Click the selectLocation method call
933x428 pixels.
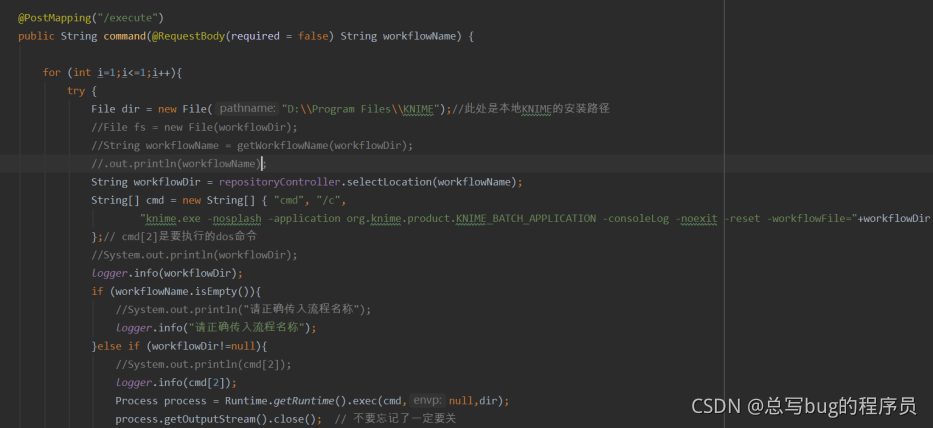click(x=389, y=182)
